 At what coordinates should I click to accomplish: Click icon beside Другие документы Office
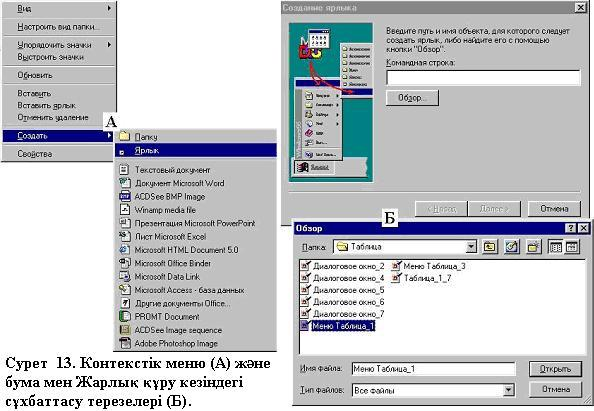(x=125, y=303)
